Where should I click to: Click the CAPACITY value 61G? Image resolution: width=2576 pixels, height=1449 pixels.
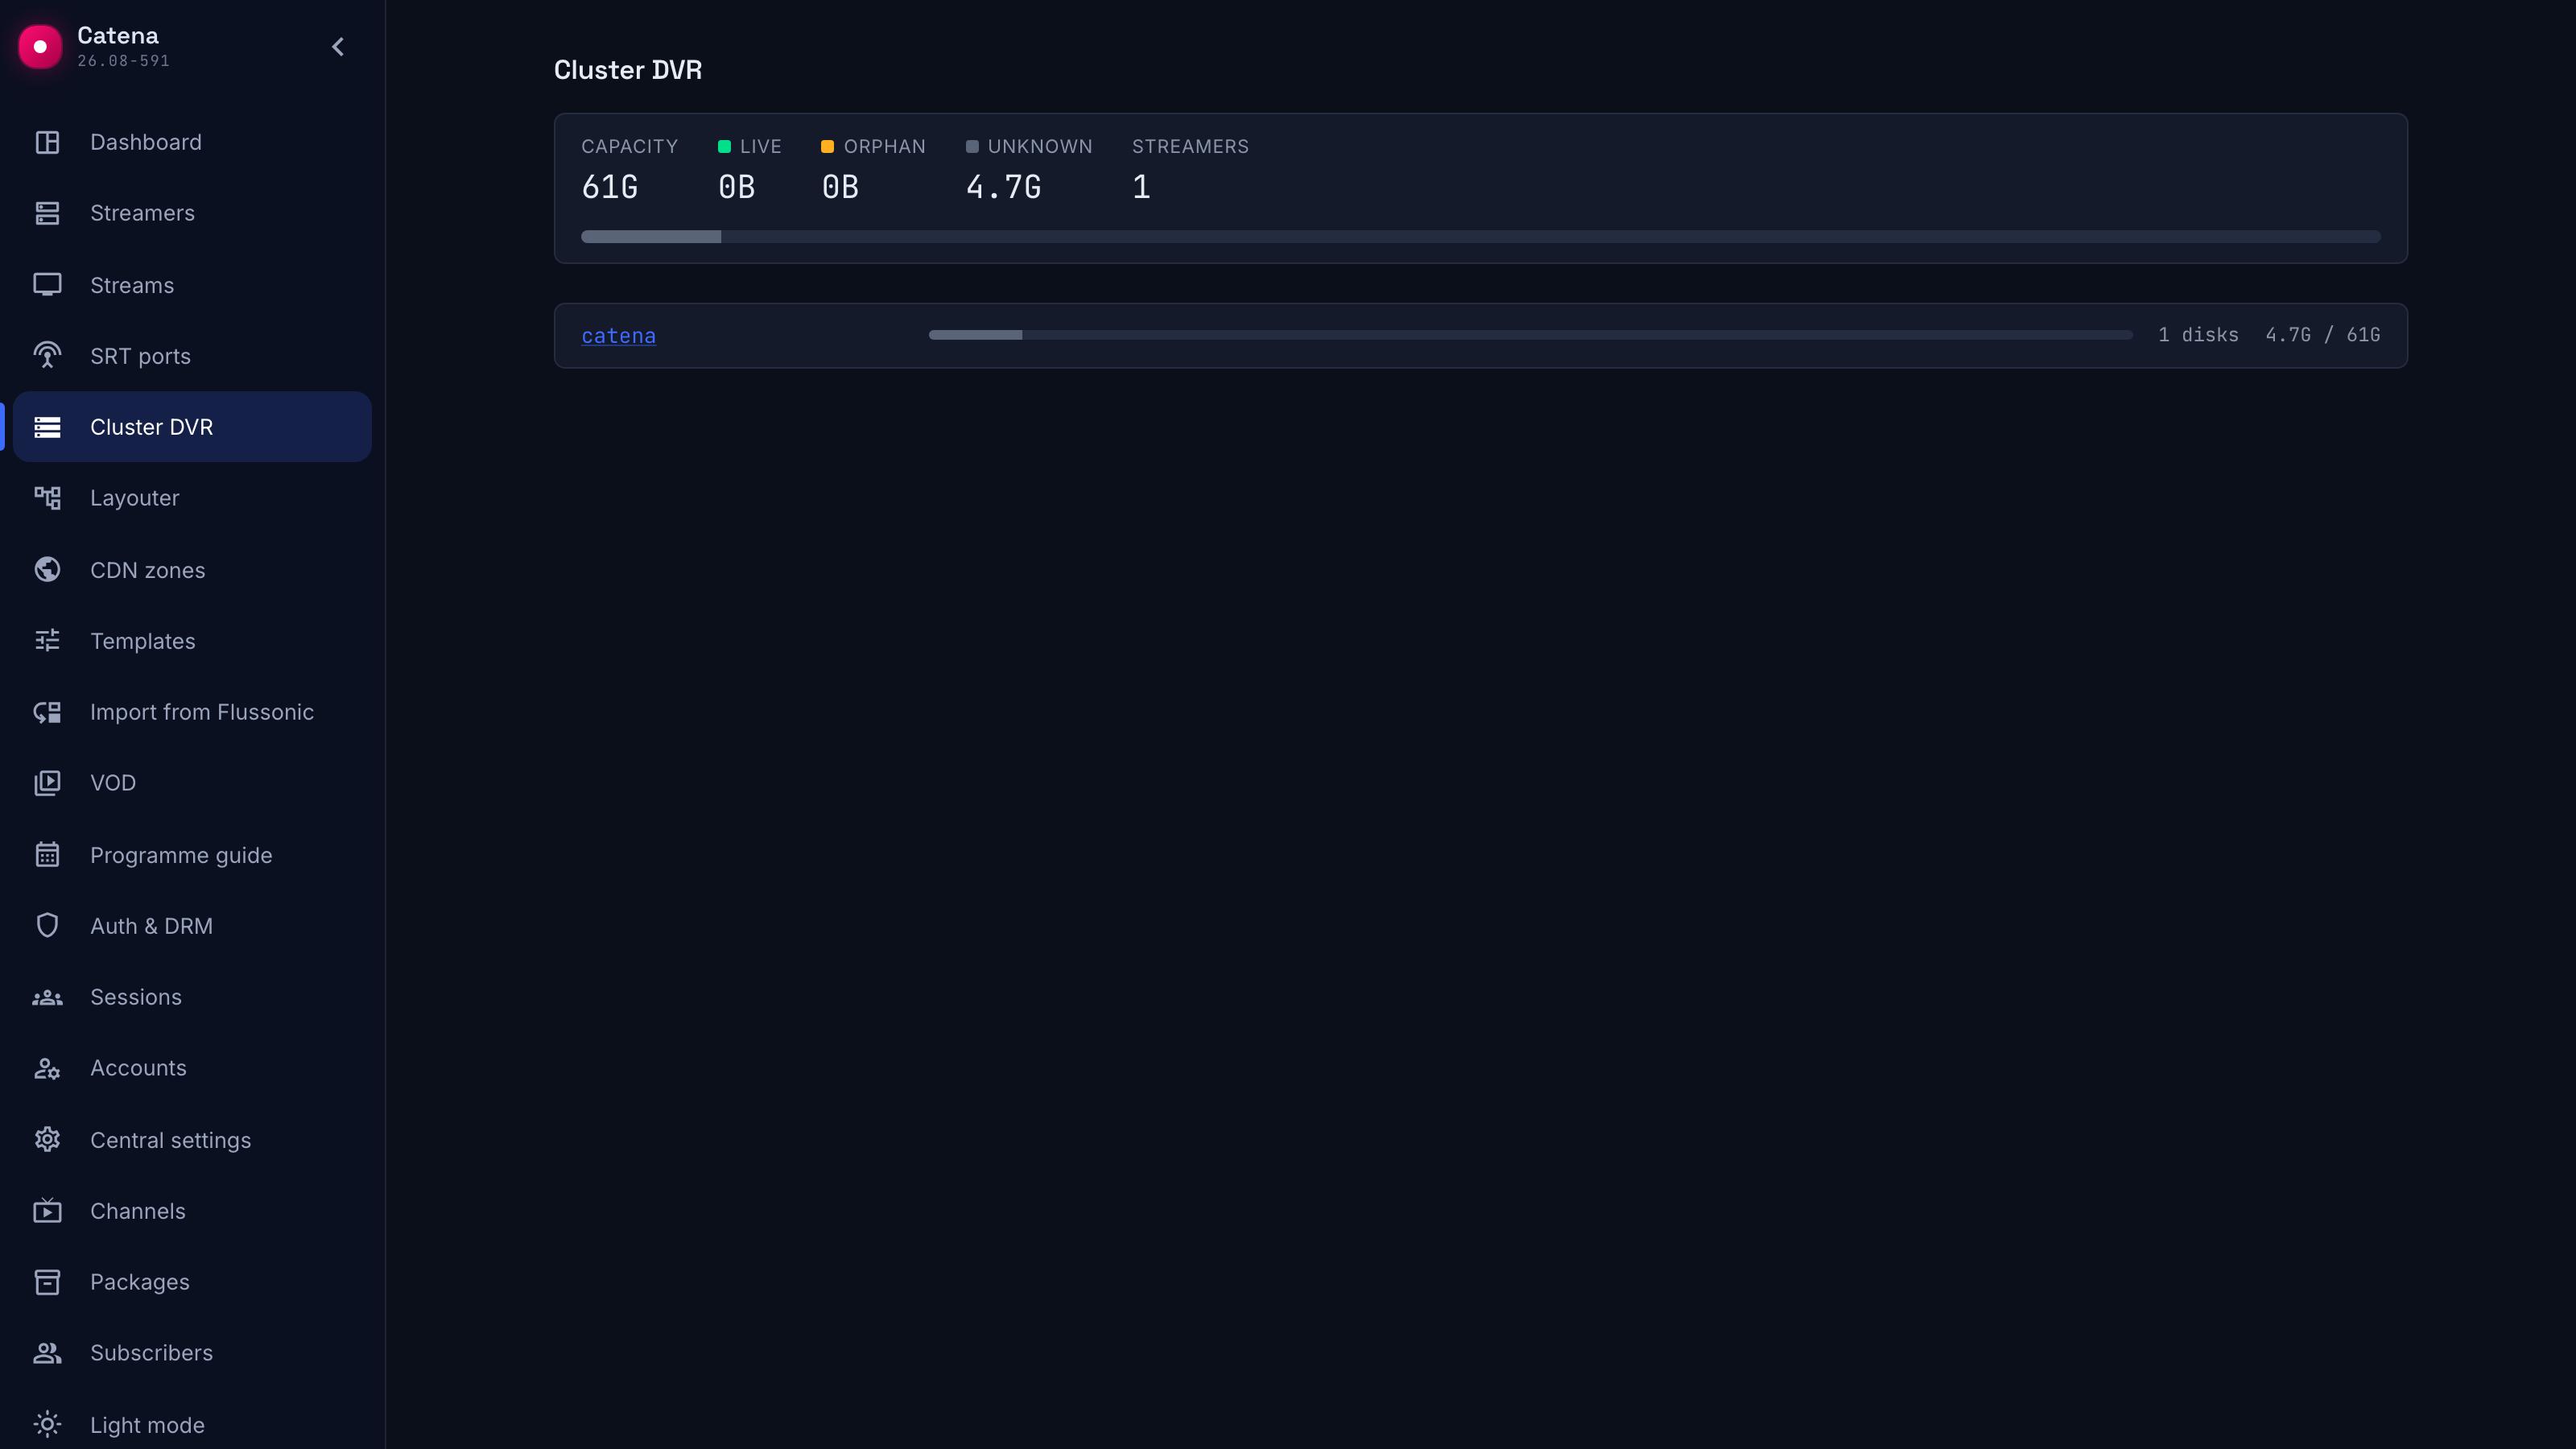[609, 187]
